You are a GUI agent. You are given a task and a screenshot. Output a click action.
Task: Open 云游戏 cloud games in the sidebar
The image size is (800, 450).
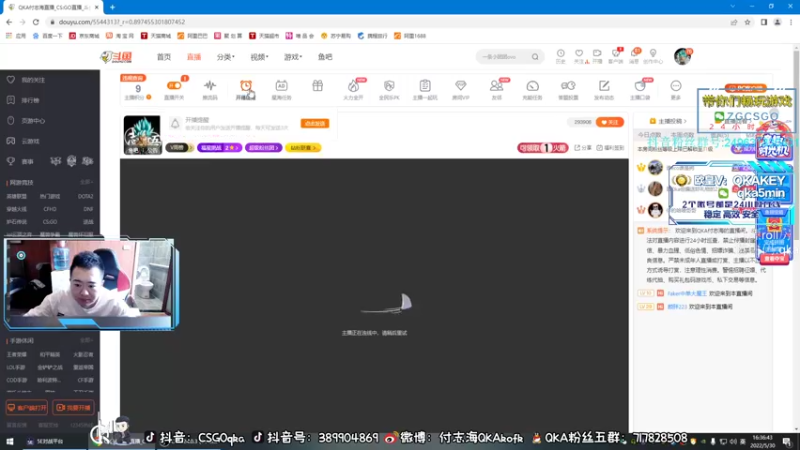click(x=30, y=141)
